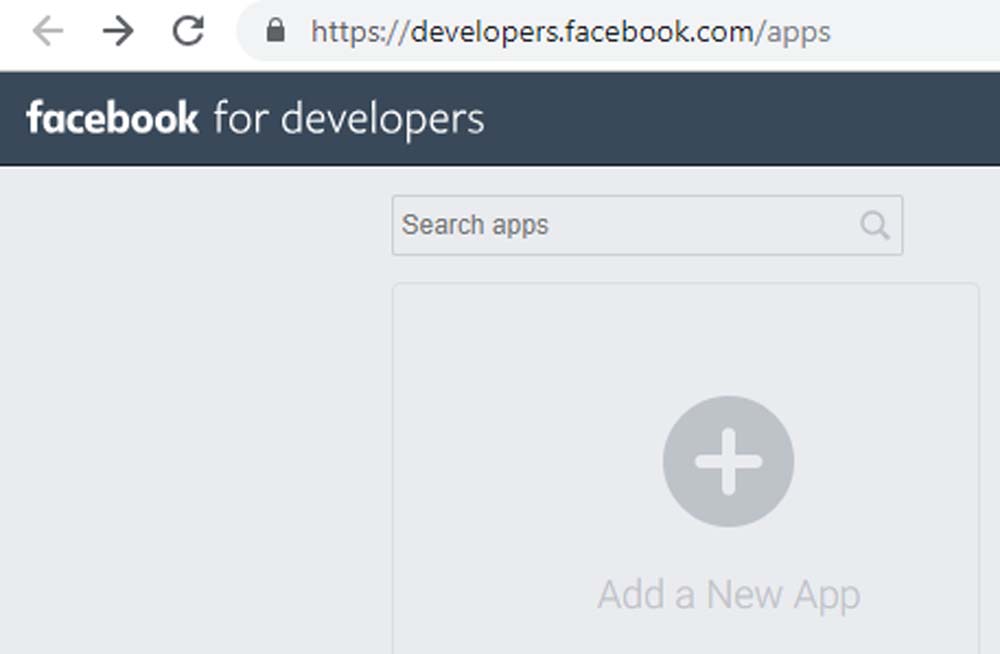The height and width of the screenshot is (654, 1000).
Task: Click the browser back arrow
Action: click(48, 31)
